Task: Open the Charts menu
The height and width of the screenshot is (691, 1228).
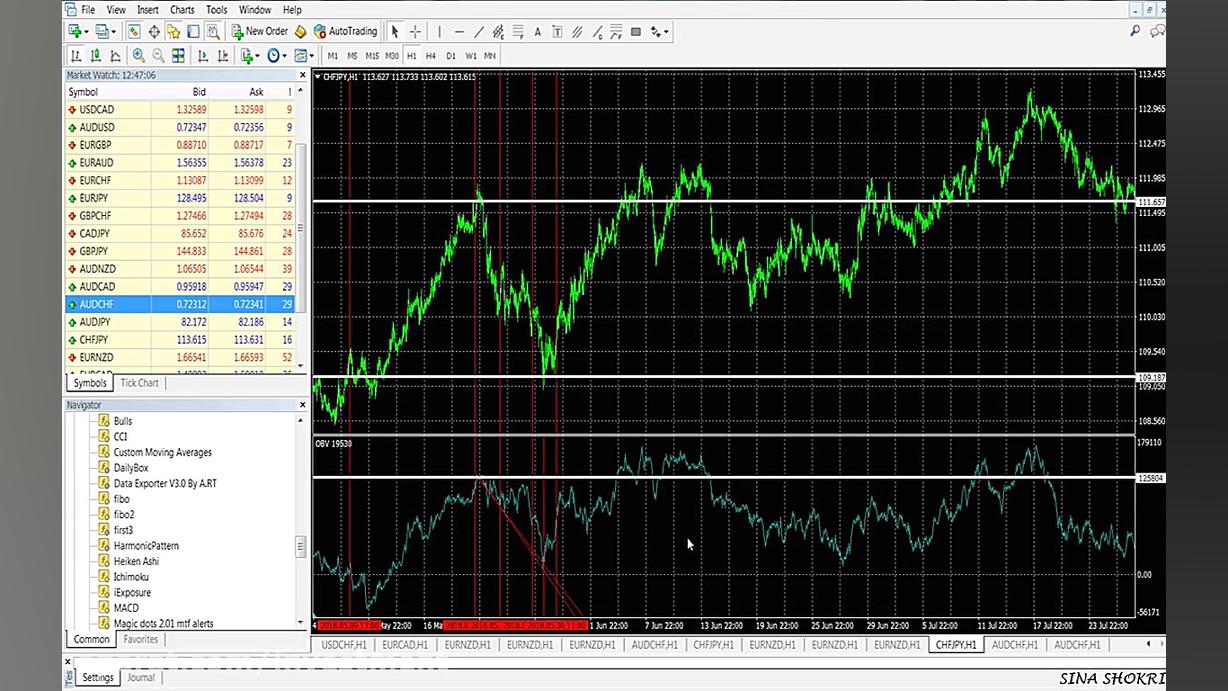Action: coord(182,10)
